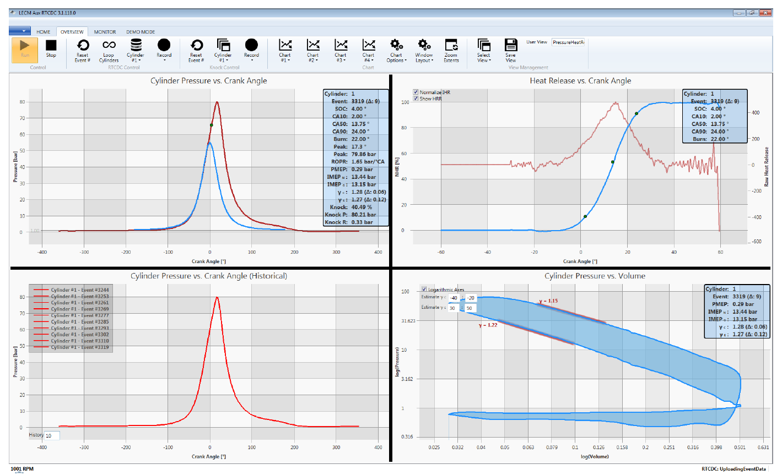This screenshot has height=475, width=782.
Task: Click the γ = 1.15 label on PV chart
Action: tap(548, 301)
